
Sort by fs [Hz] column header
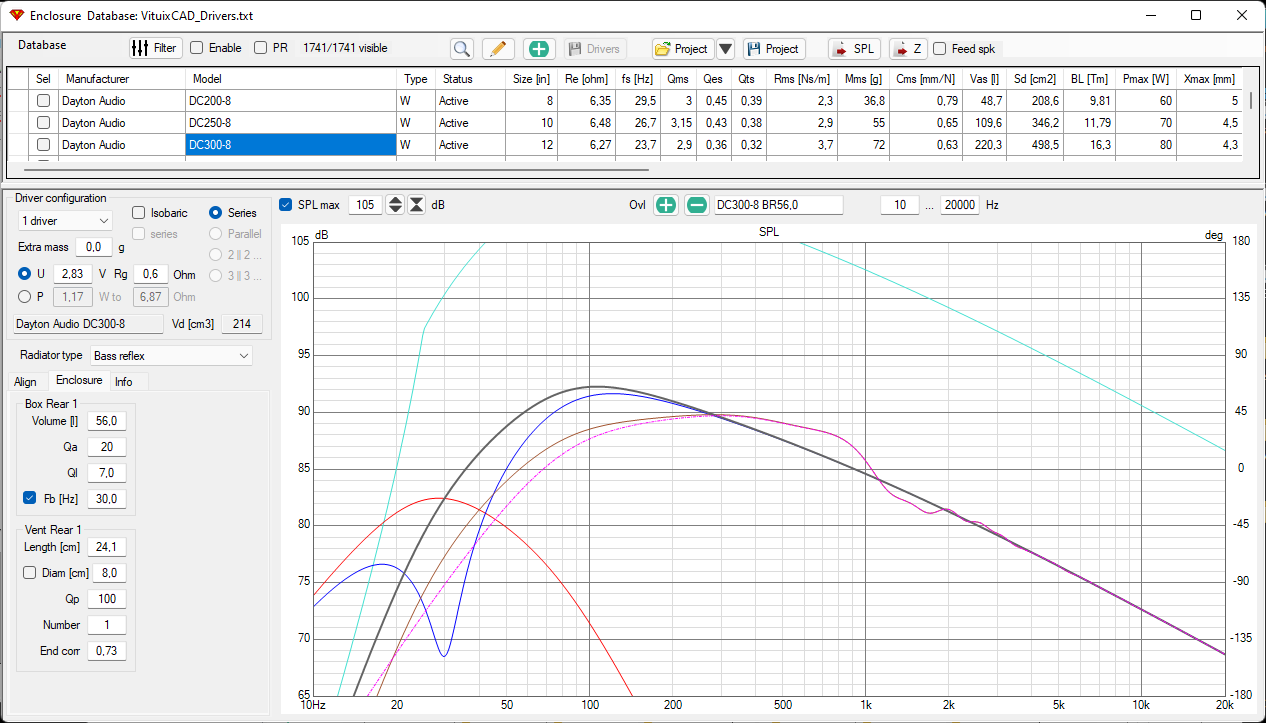tap(636, 79)
